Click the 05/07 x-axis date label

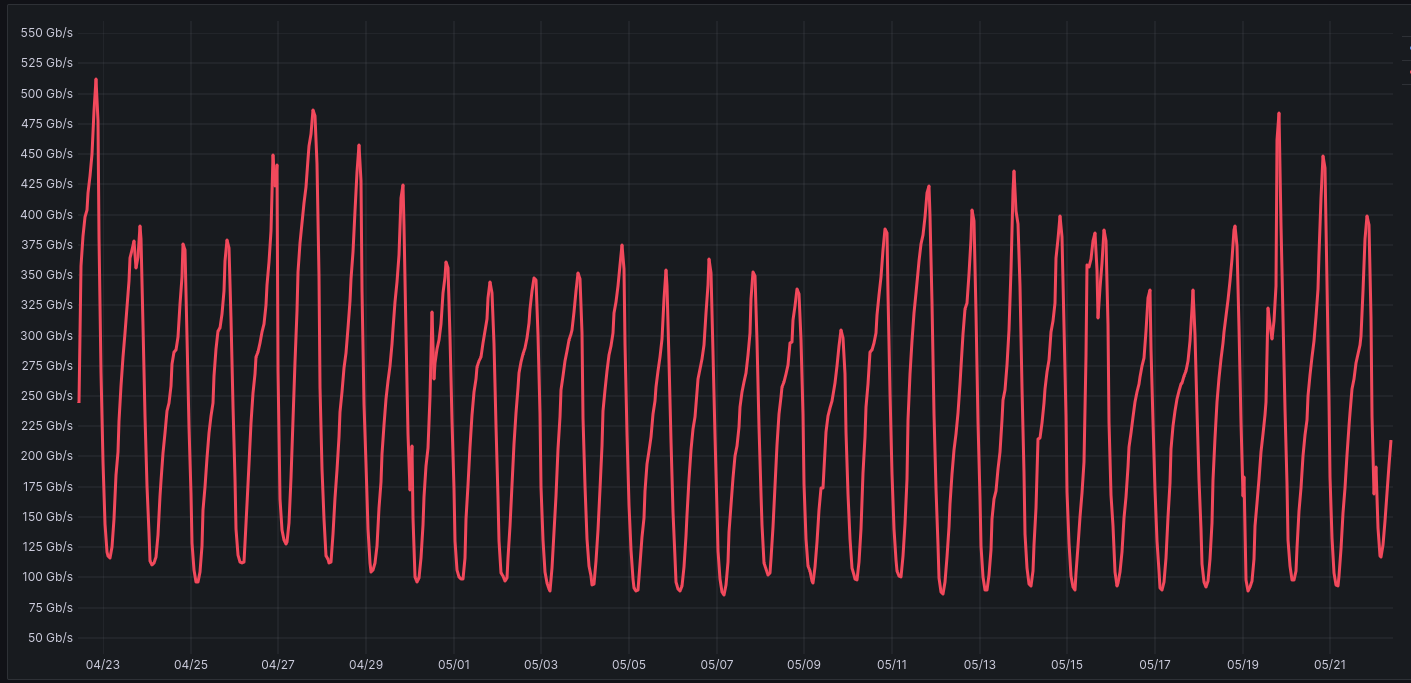coord(717,664)
